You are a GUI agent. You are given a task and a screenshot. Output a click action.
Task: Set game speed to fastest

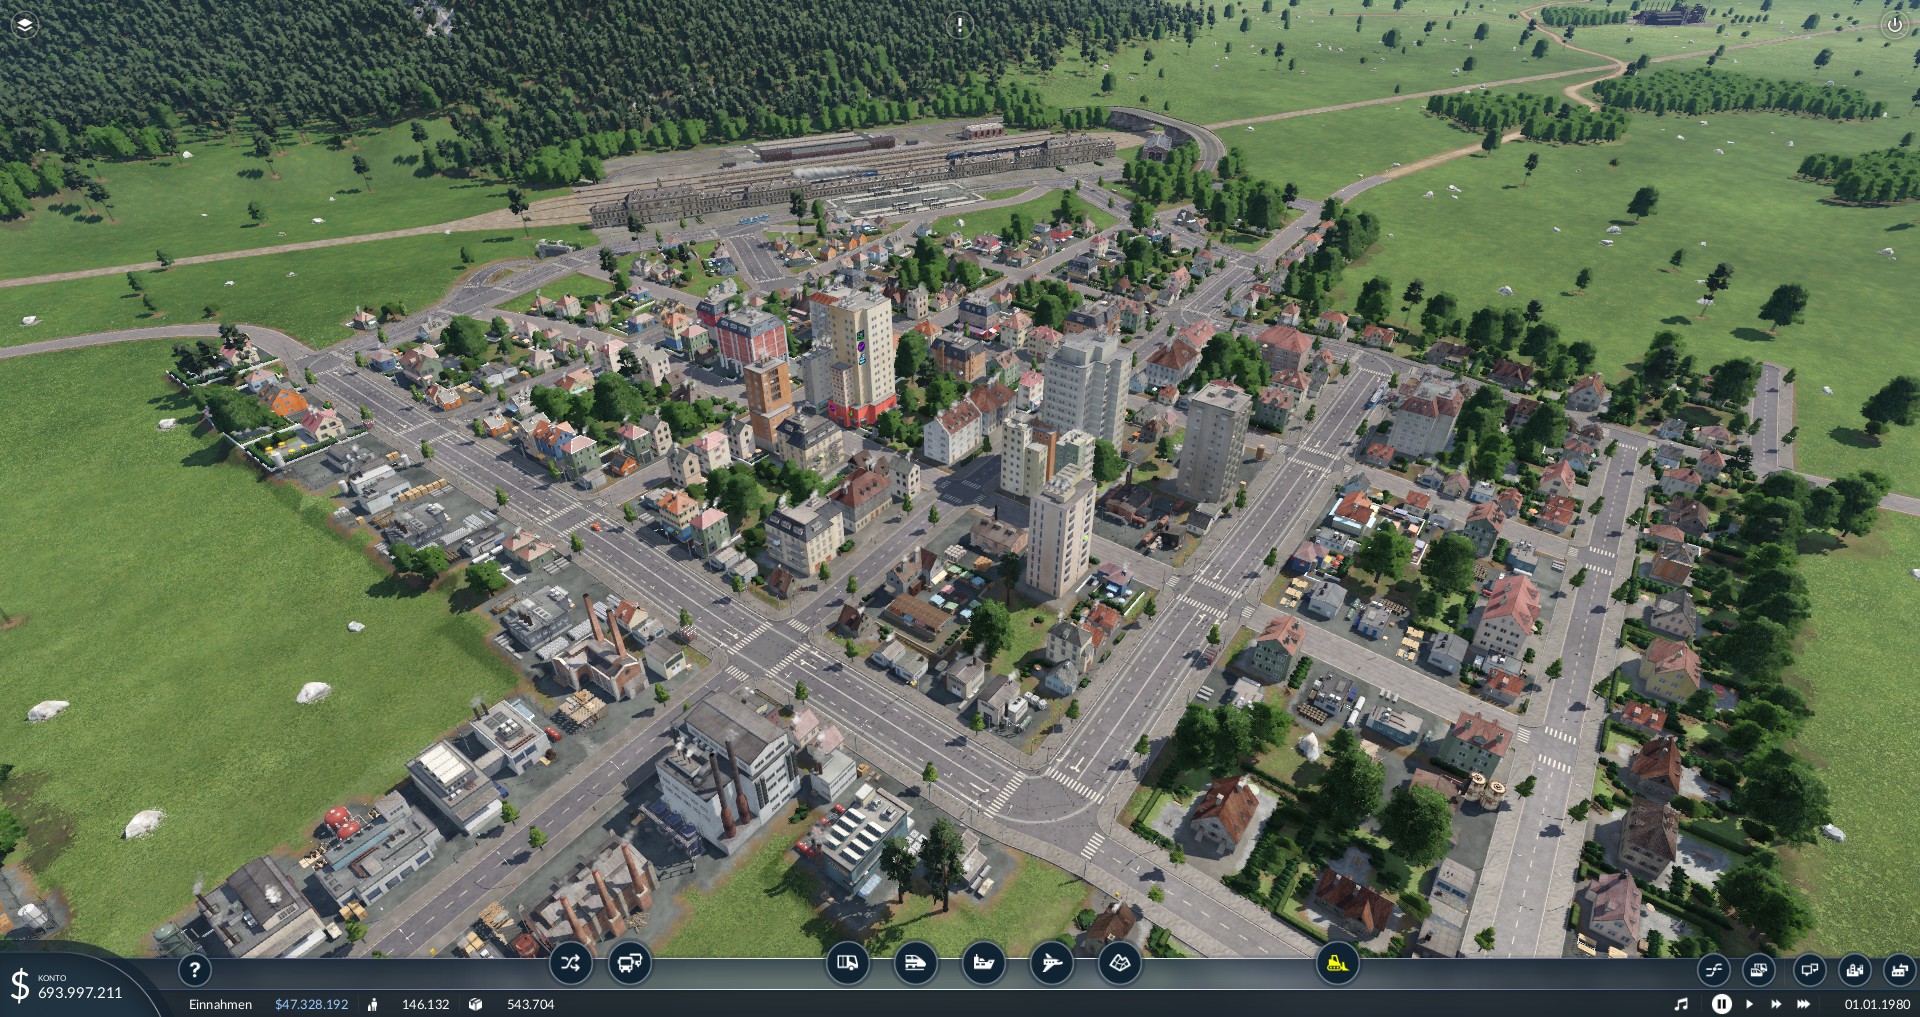[x=1804, y=1004]
